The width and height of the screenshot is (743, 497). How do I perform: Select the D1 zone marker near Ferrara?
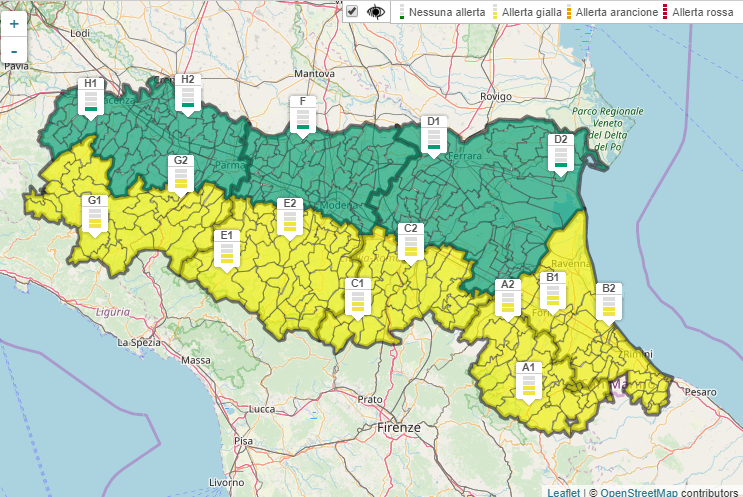[433, 134]
